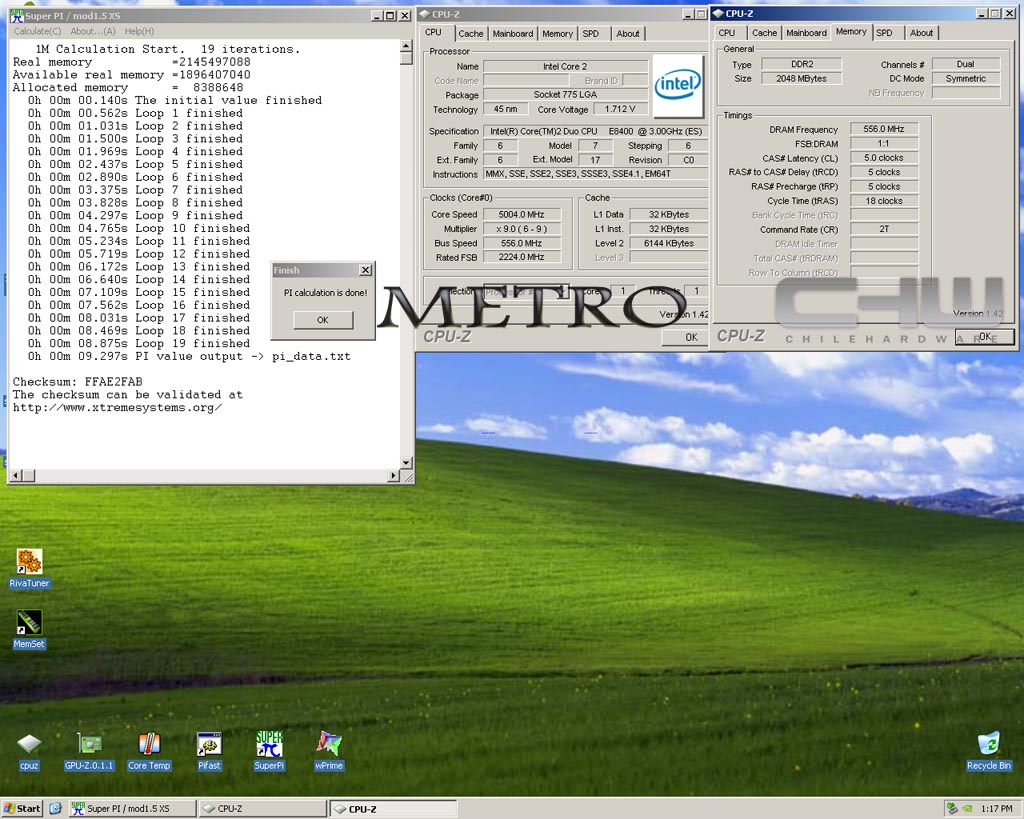Image resolution: width=1024 pixels, height=819 pixels.
Task: Click the Cycle Time value 18 clocks
Action: coord(884,201)
